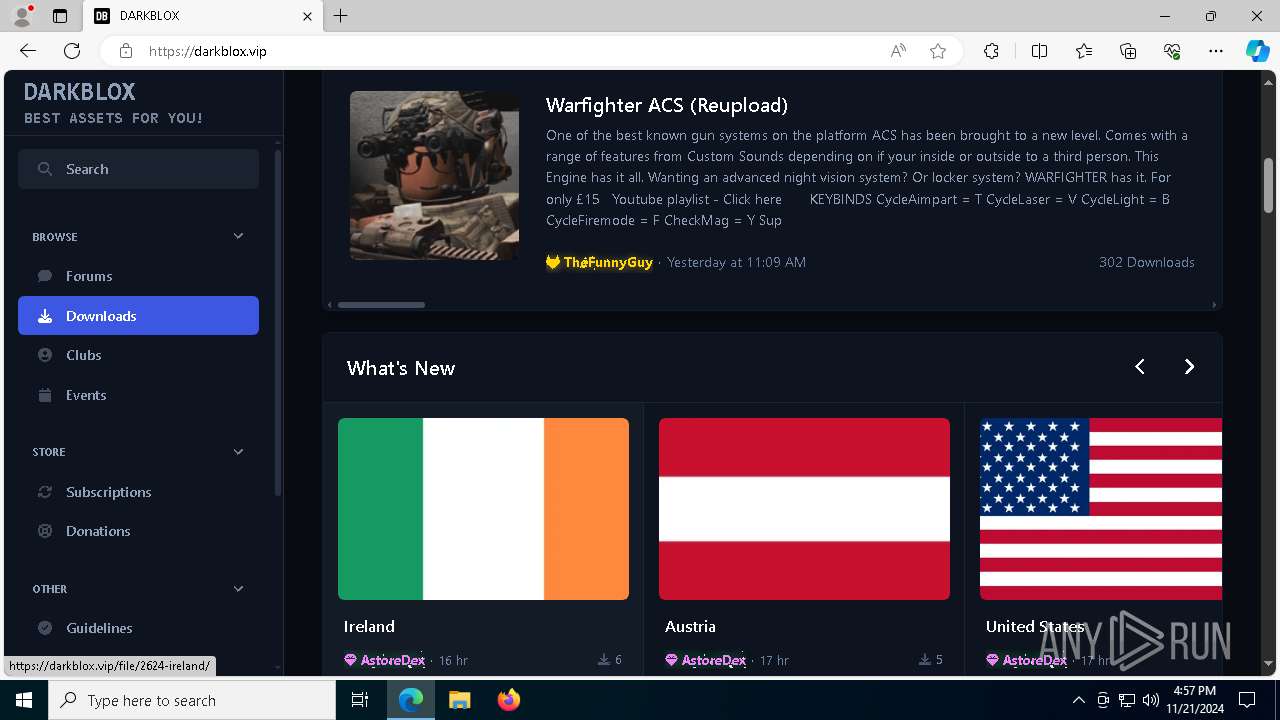1280x720 pixels.
Task: Click the Guidelines checkmark icon
Action: [x=45, y=628]
